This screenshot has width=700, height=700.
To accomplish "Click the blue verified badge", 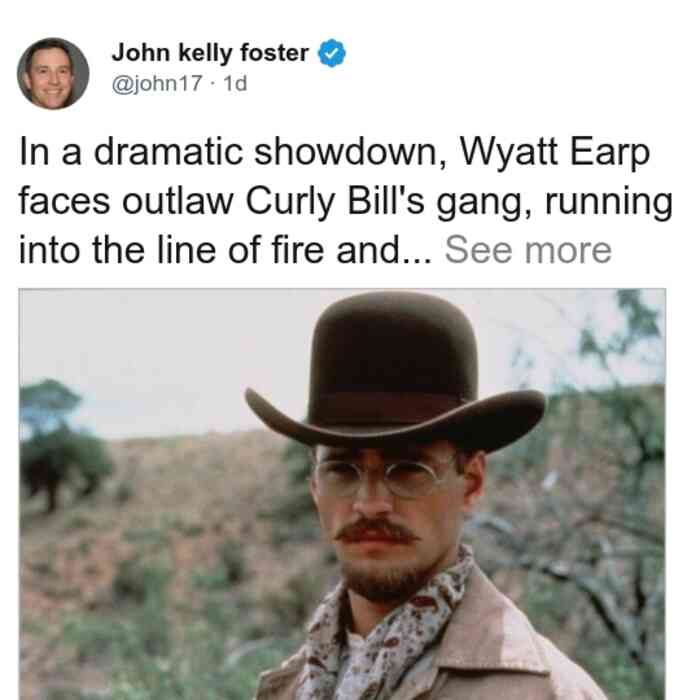I will [x=331, y=53].
